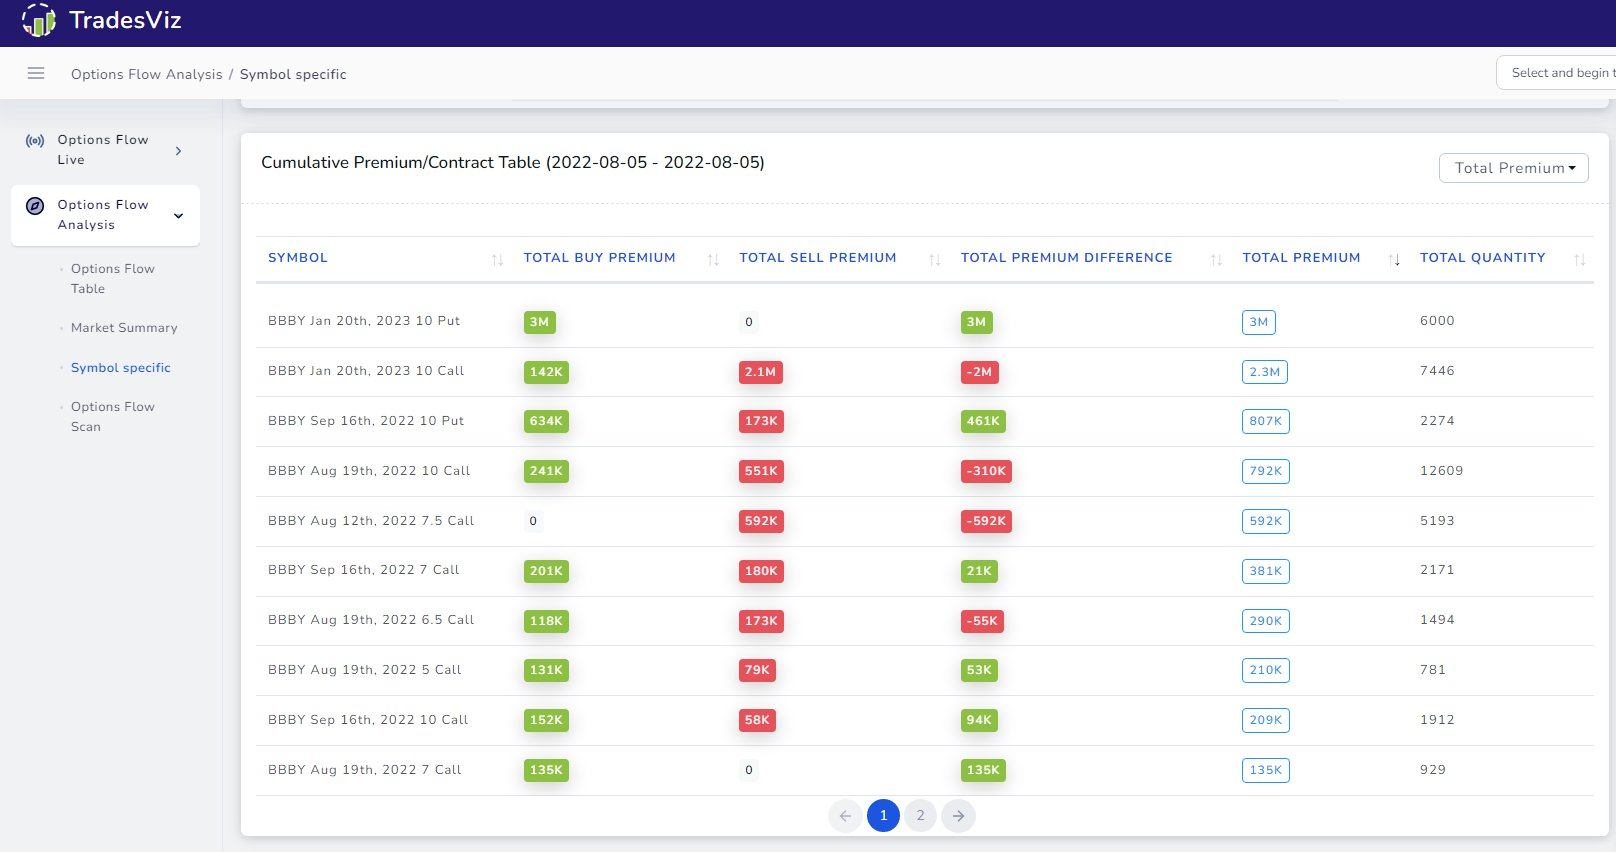Select BBBY Aug 19th, 2022 7 Call row
The height and width of the screenshot is (852, 1616).
tap(924, 770)
